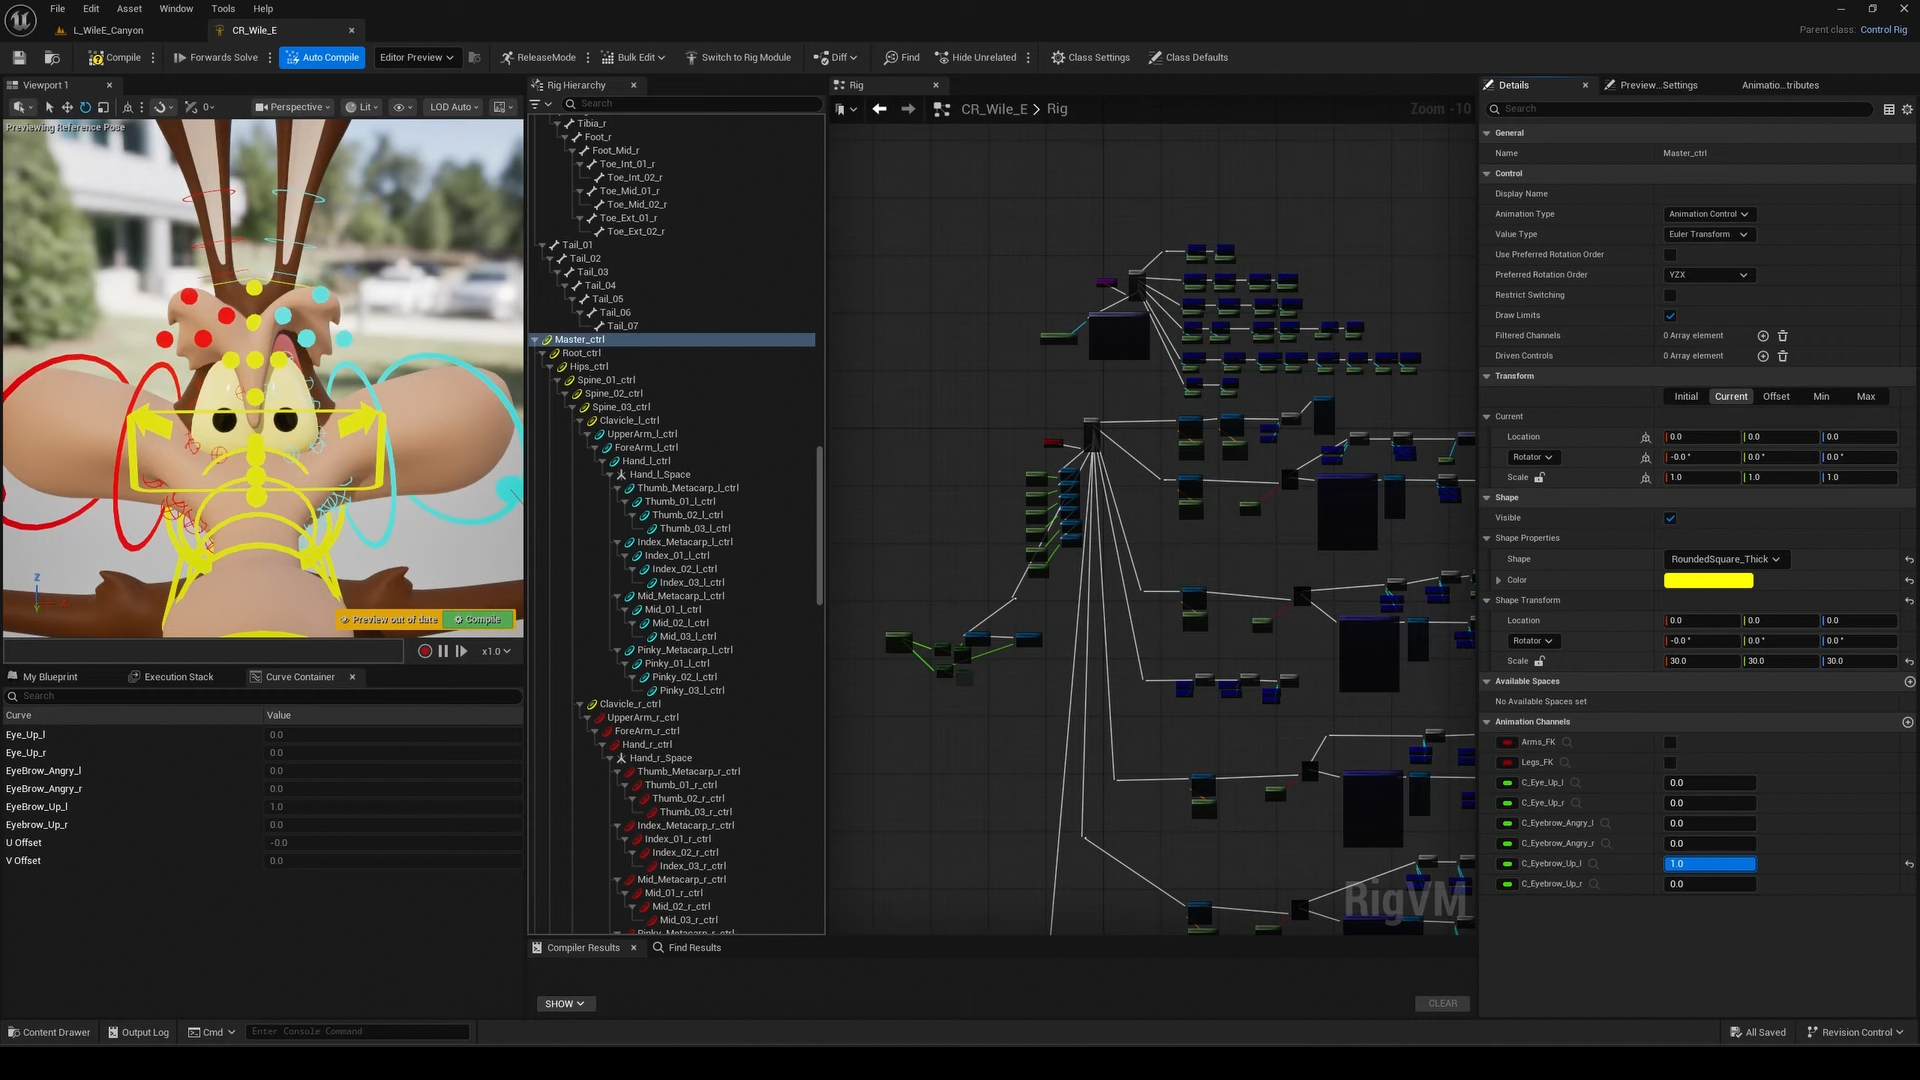Open Class Defaults
Screen dimensions: 1920x1080
coord(1188,58)
